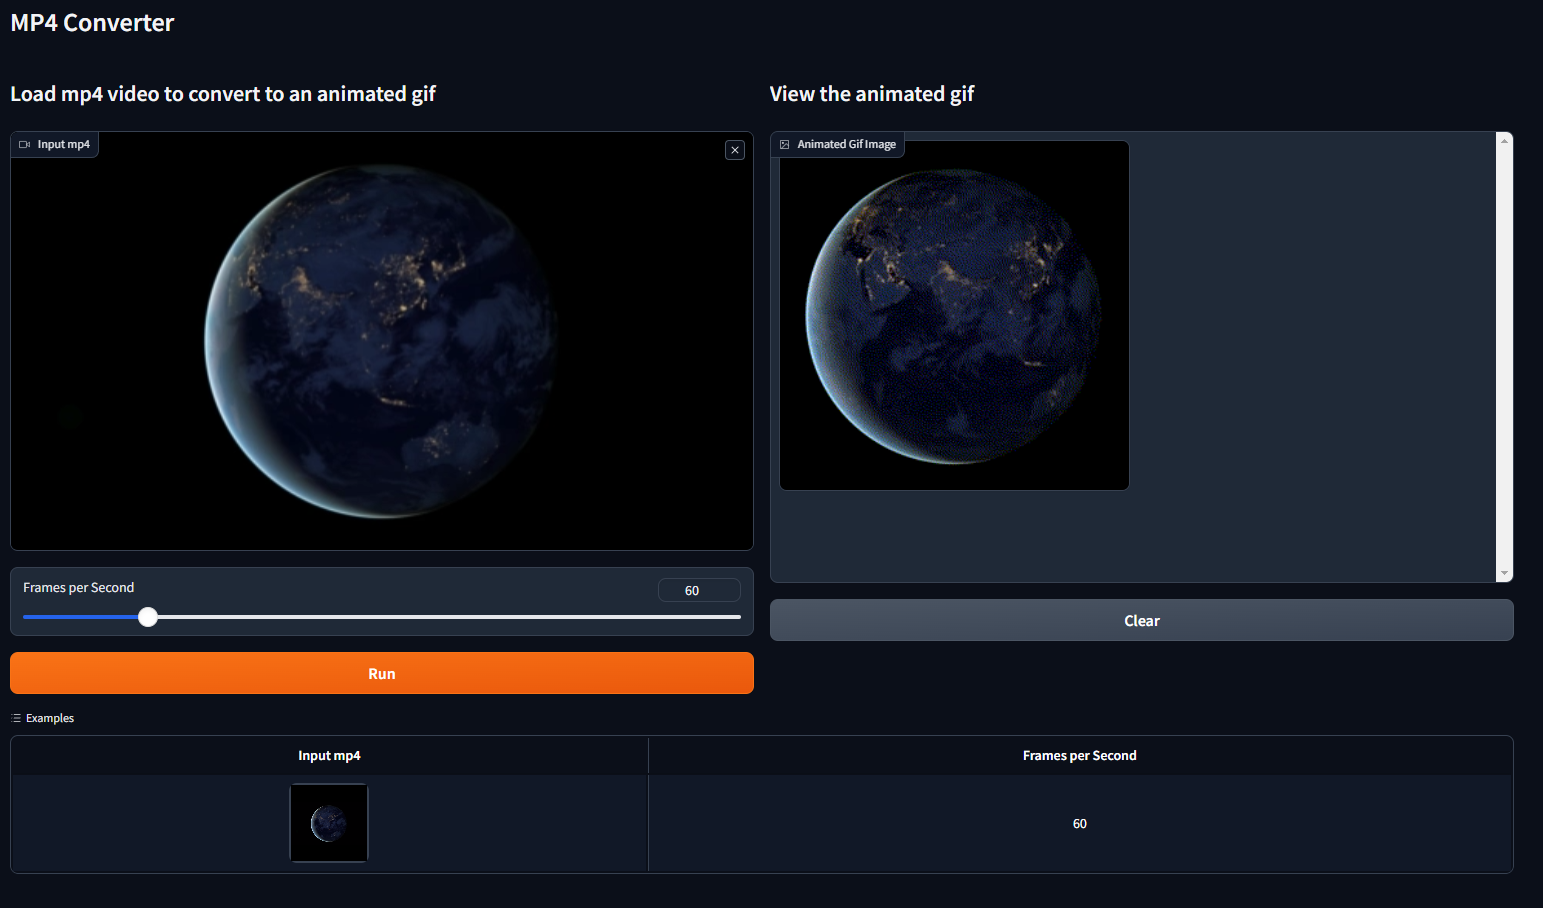The width and height of the screenshot is (1543, 908).
Task: Click the unfilled slider track right of the handle
Action: pyautogui.click(x=450, y=617)
